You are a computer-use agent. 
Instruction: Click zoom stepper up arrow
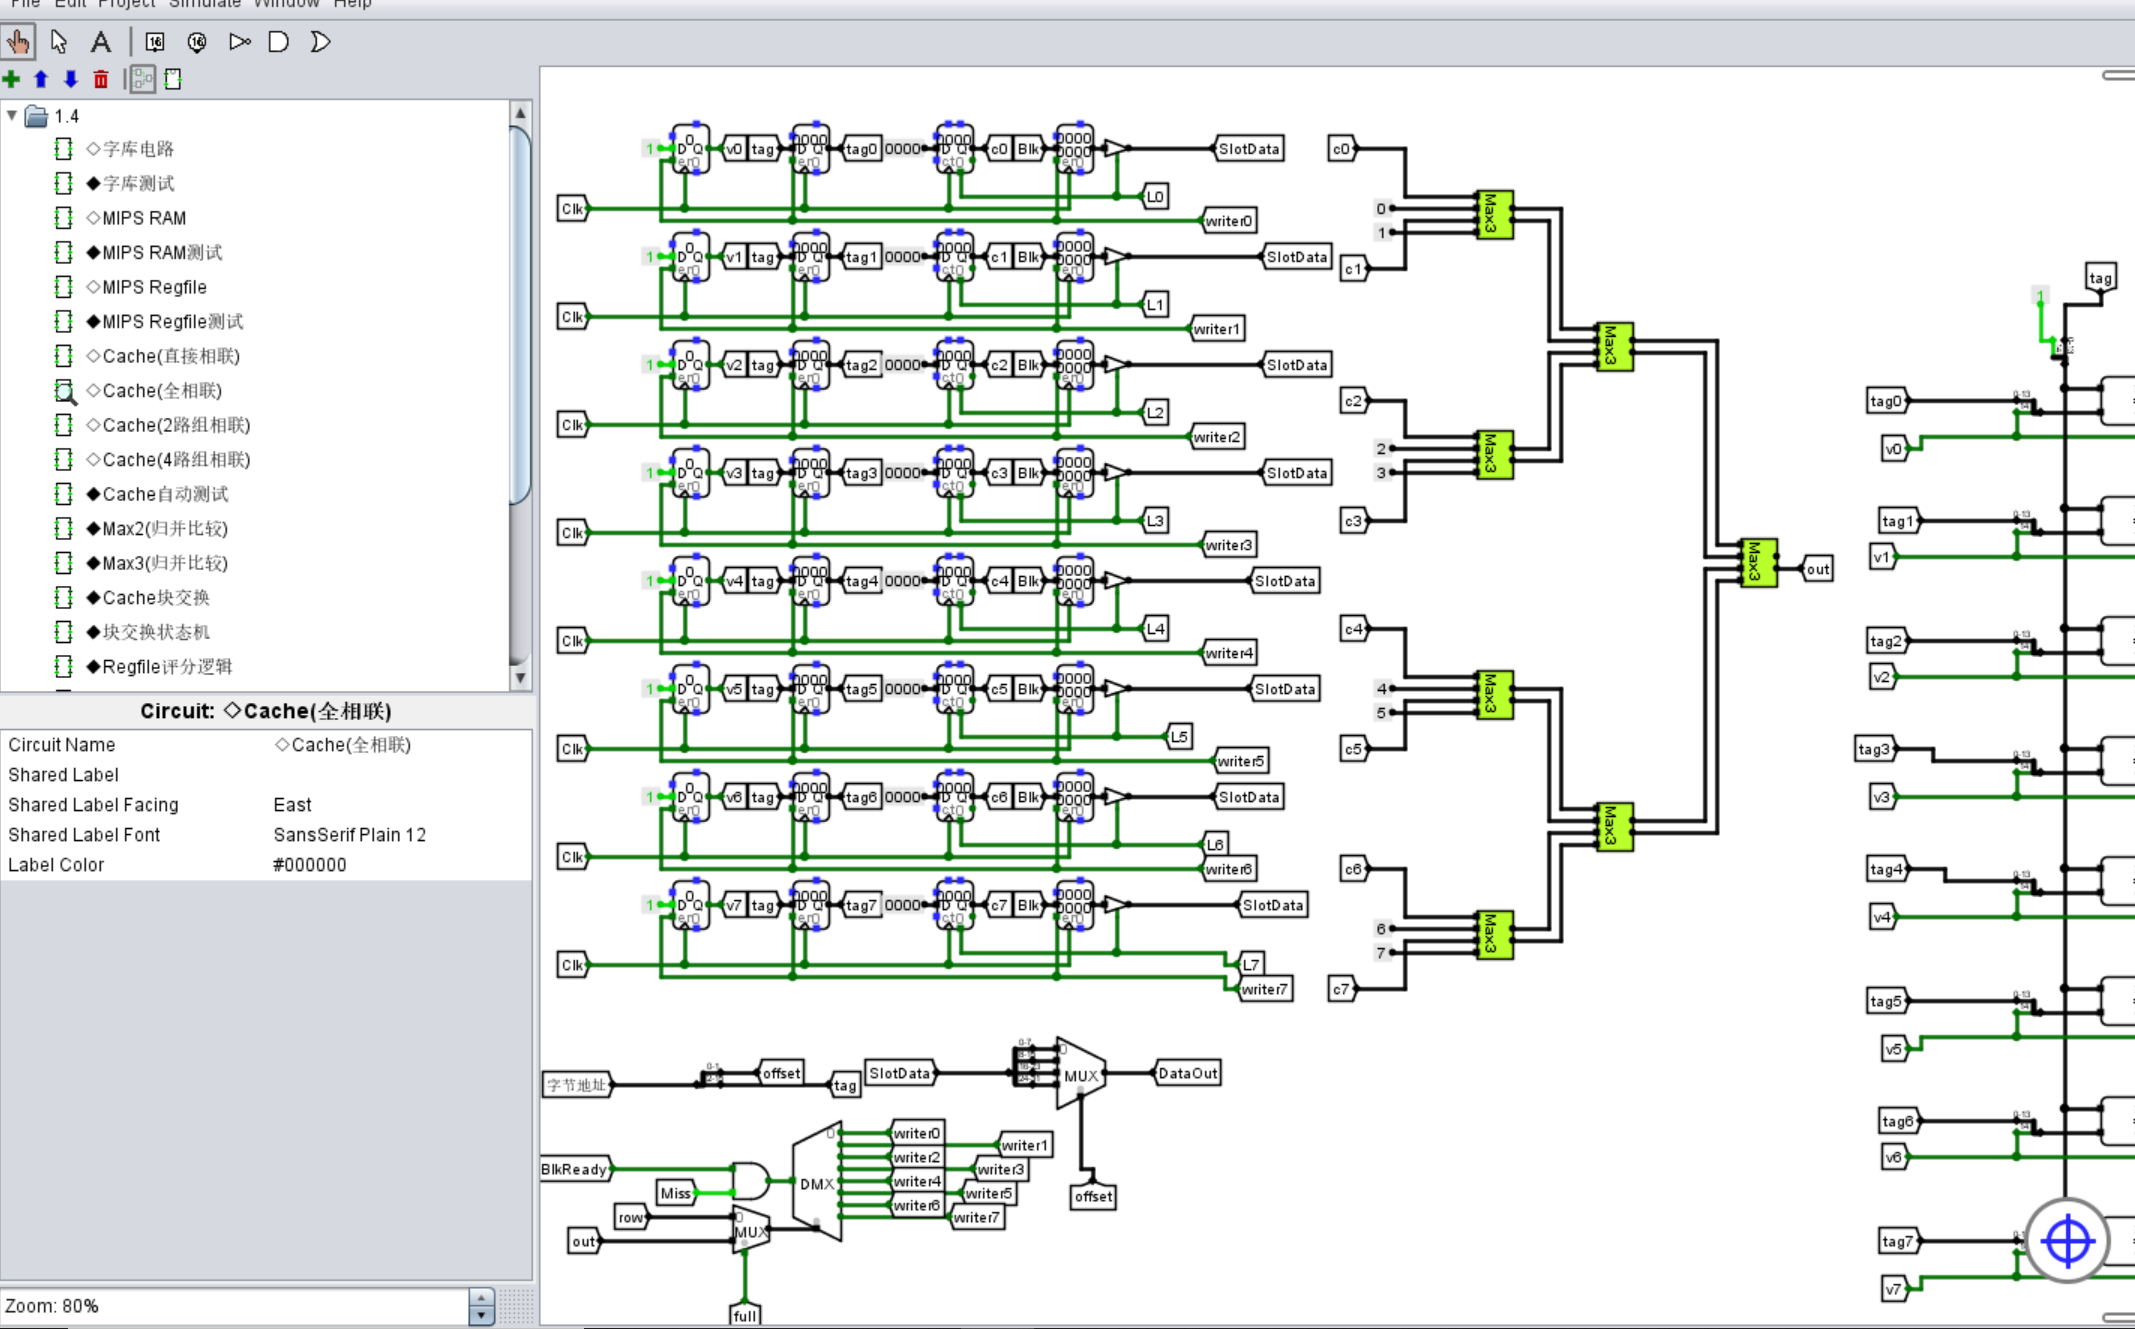pos(481,1298)
